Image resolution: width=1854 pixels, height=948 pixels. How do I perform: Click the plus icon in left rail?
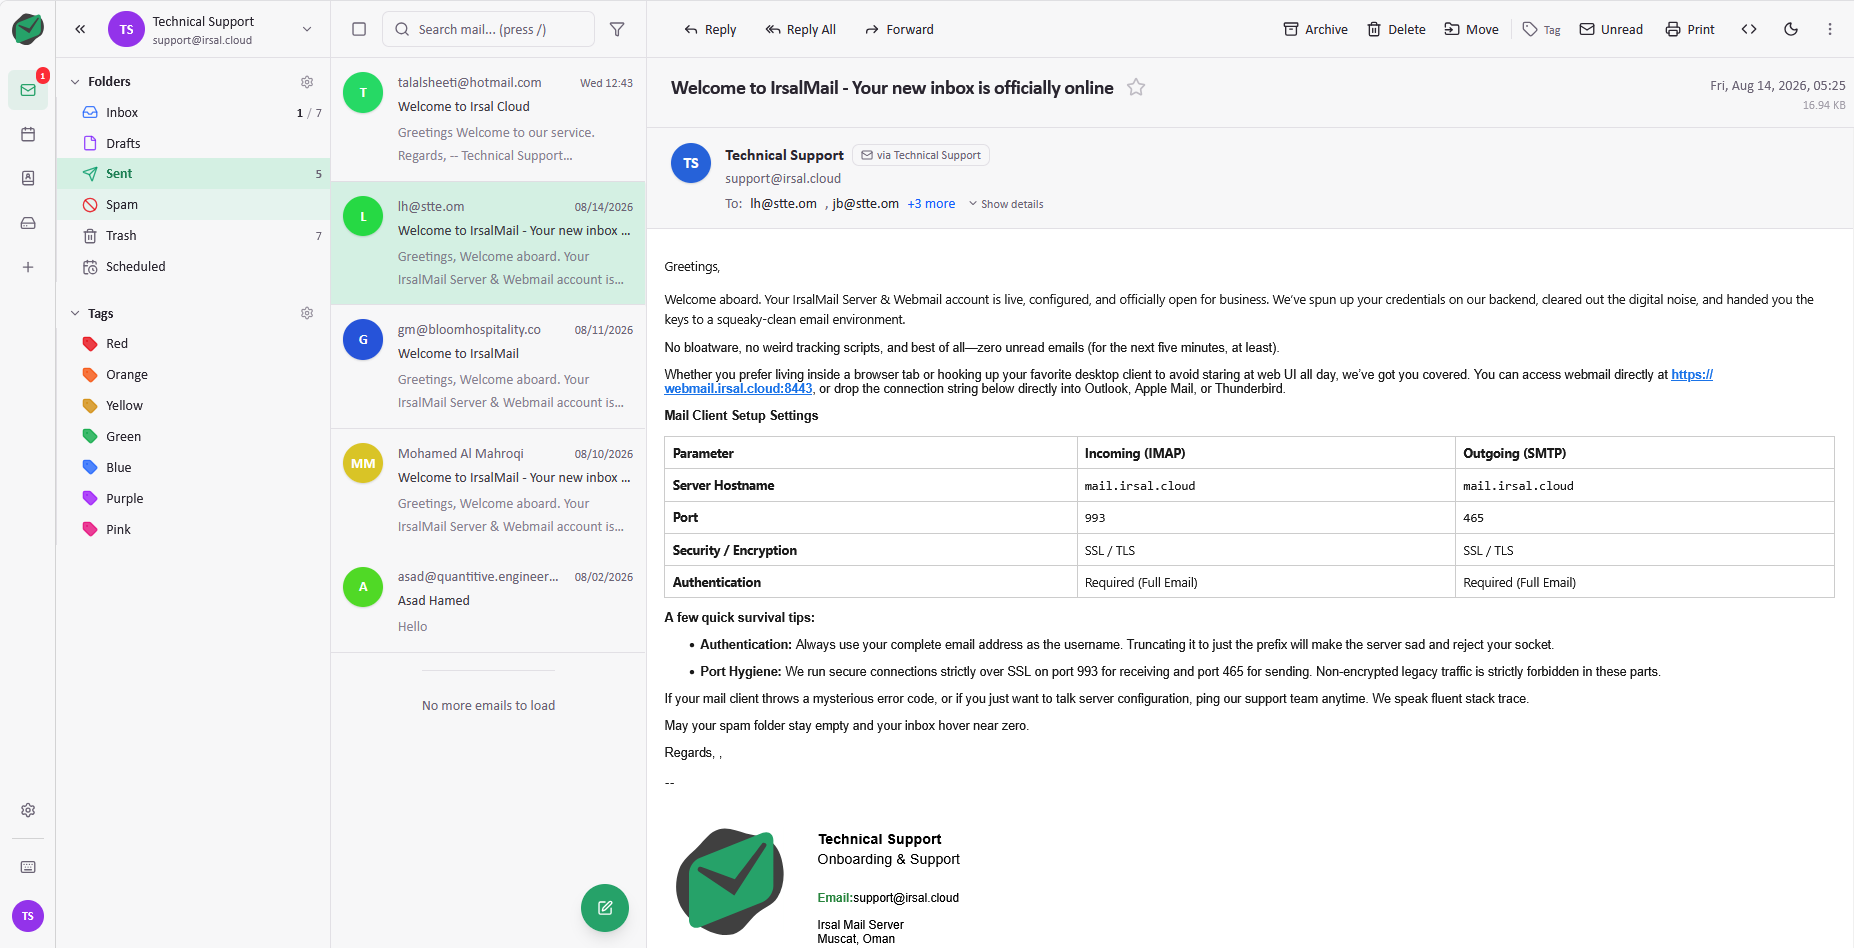click(28, 267)
